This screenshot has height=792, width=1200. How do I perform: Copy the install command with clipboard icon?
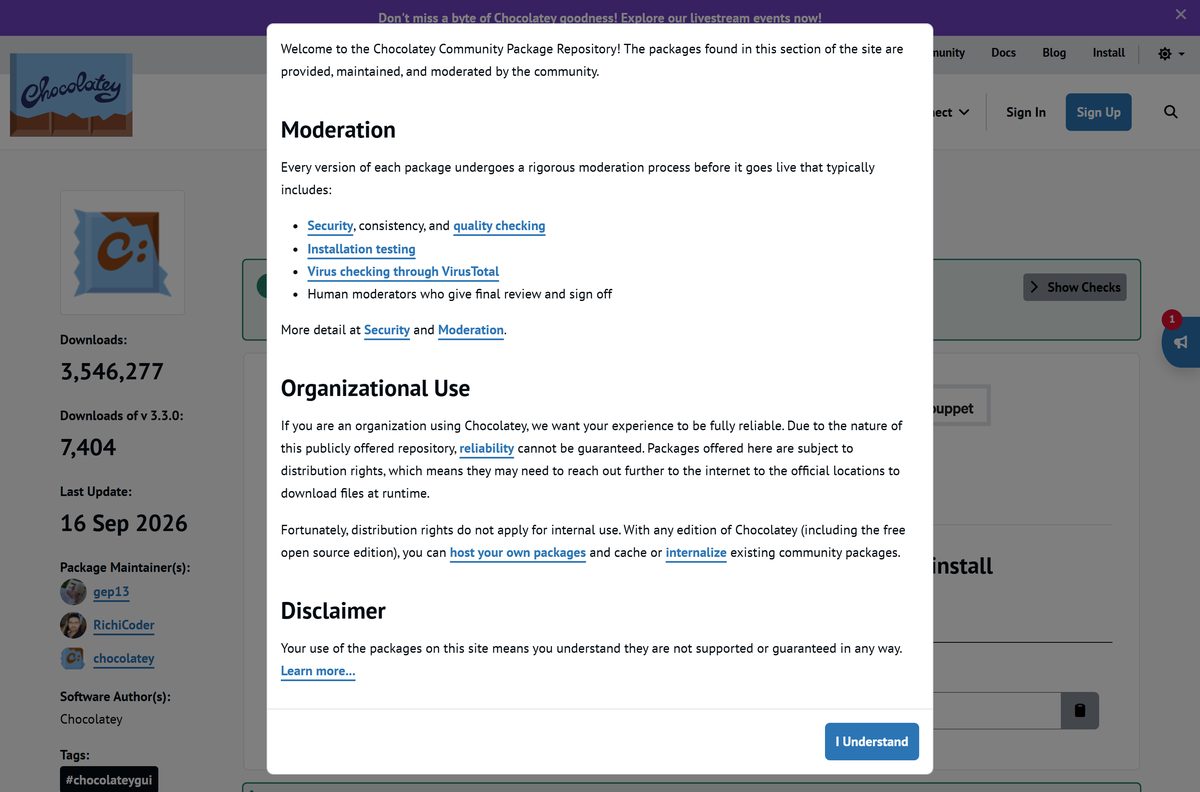(1080, 710)
